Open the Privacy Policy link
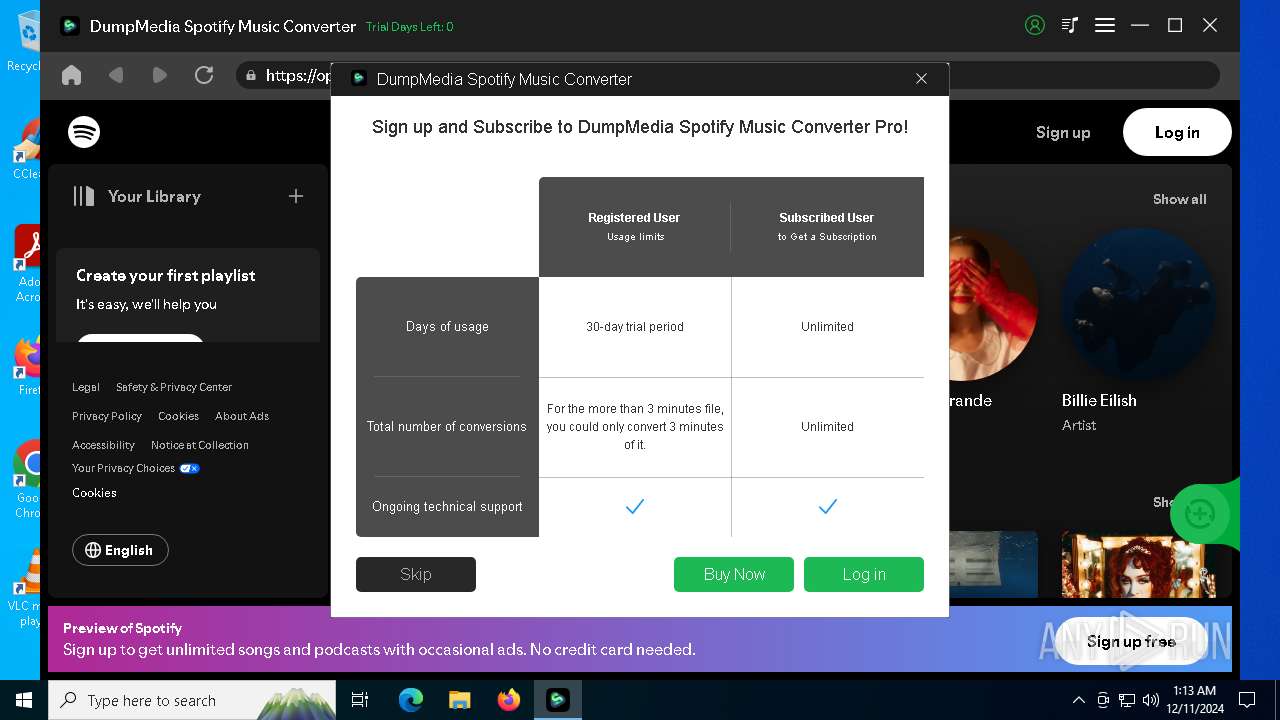 [x=107, y=416]
